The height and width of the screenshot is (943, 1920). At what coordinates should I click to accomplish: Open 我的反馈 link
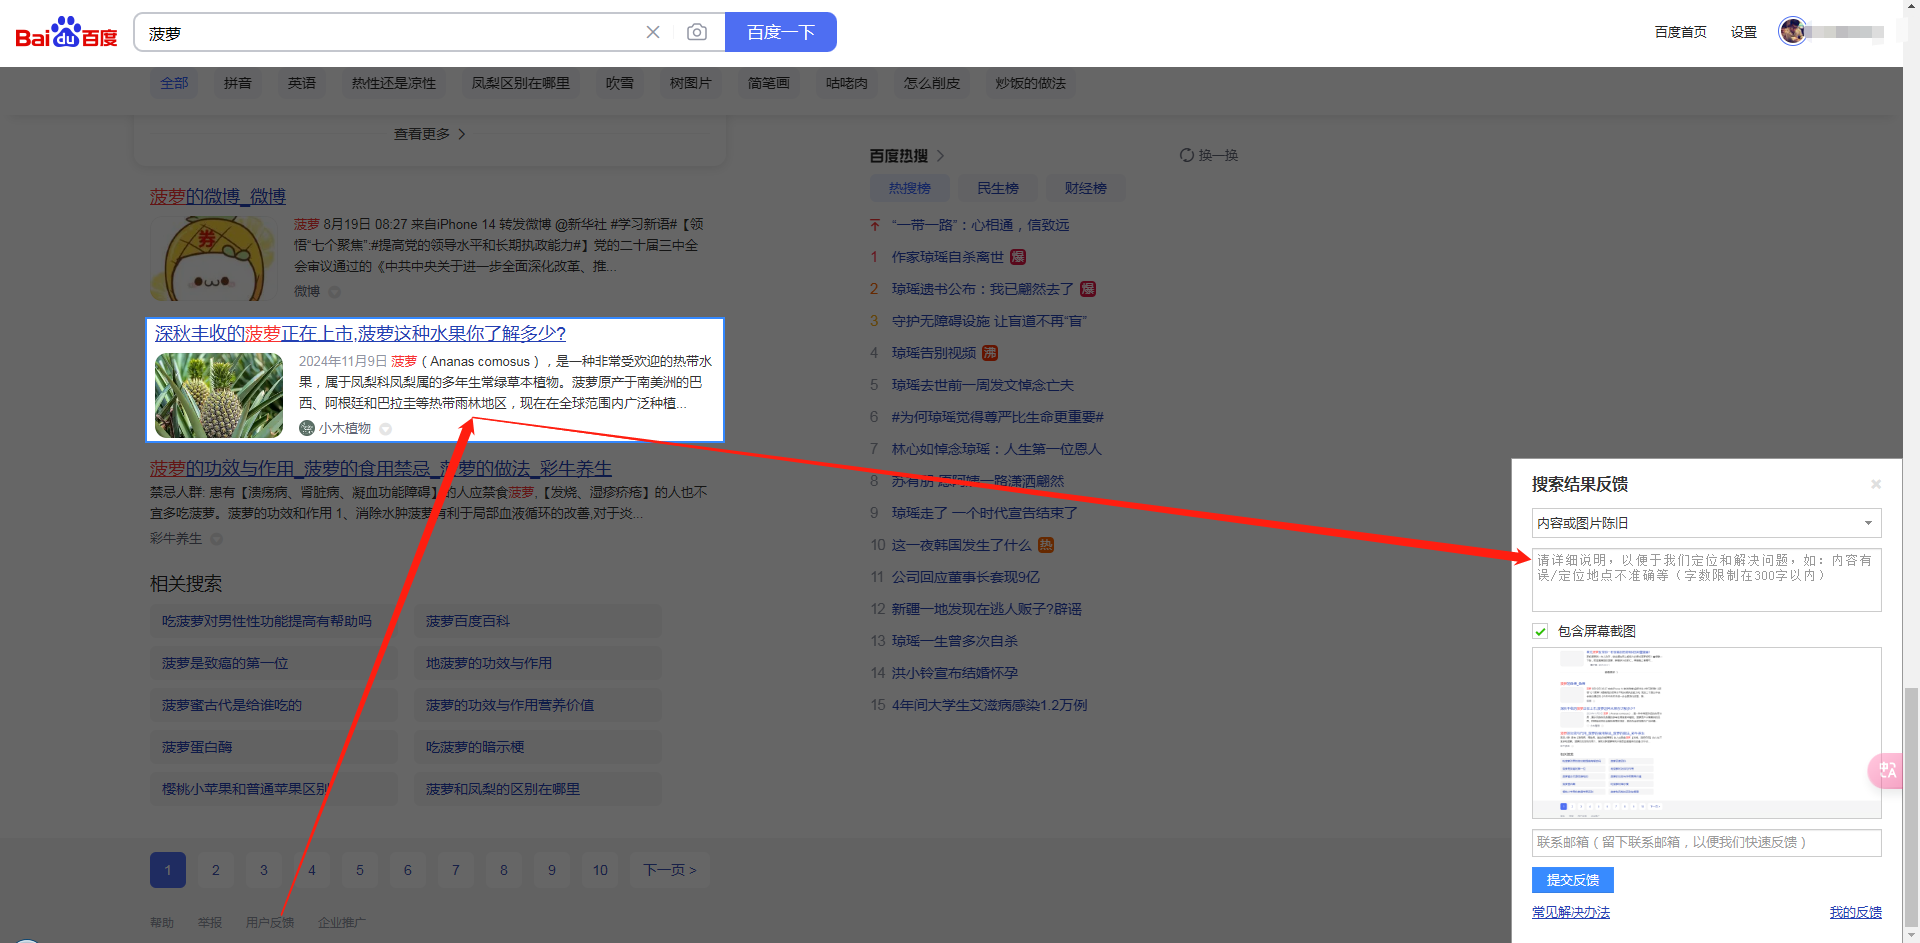[1856, 912]
